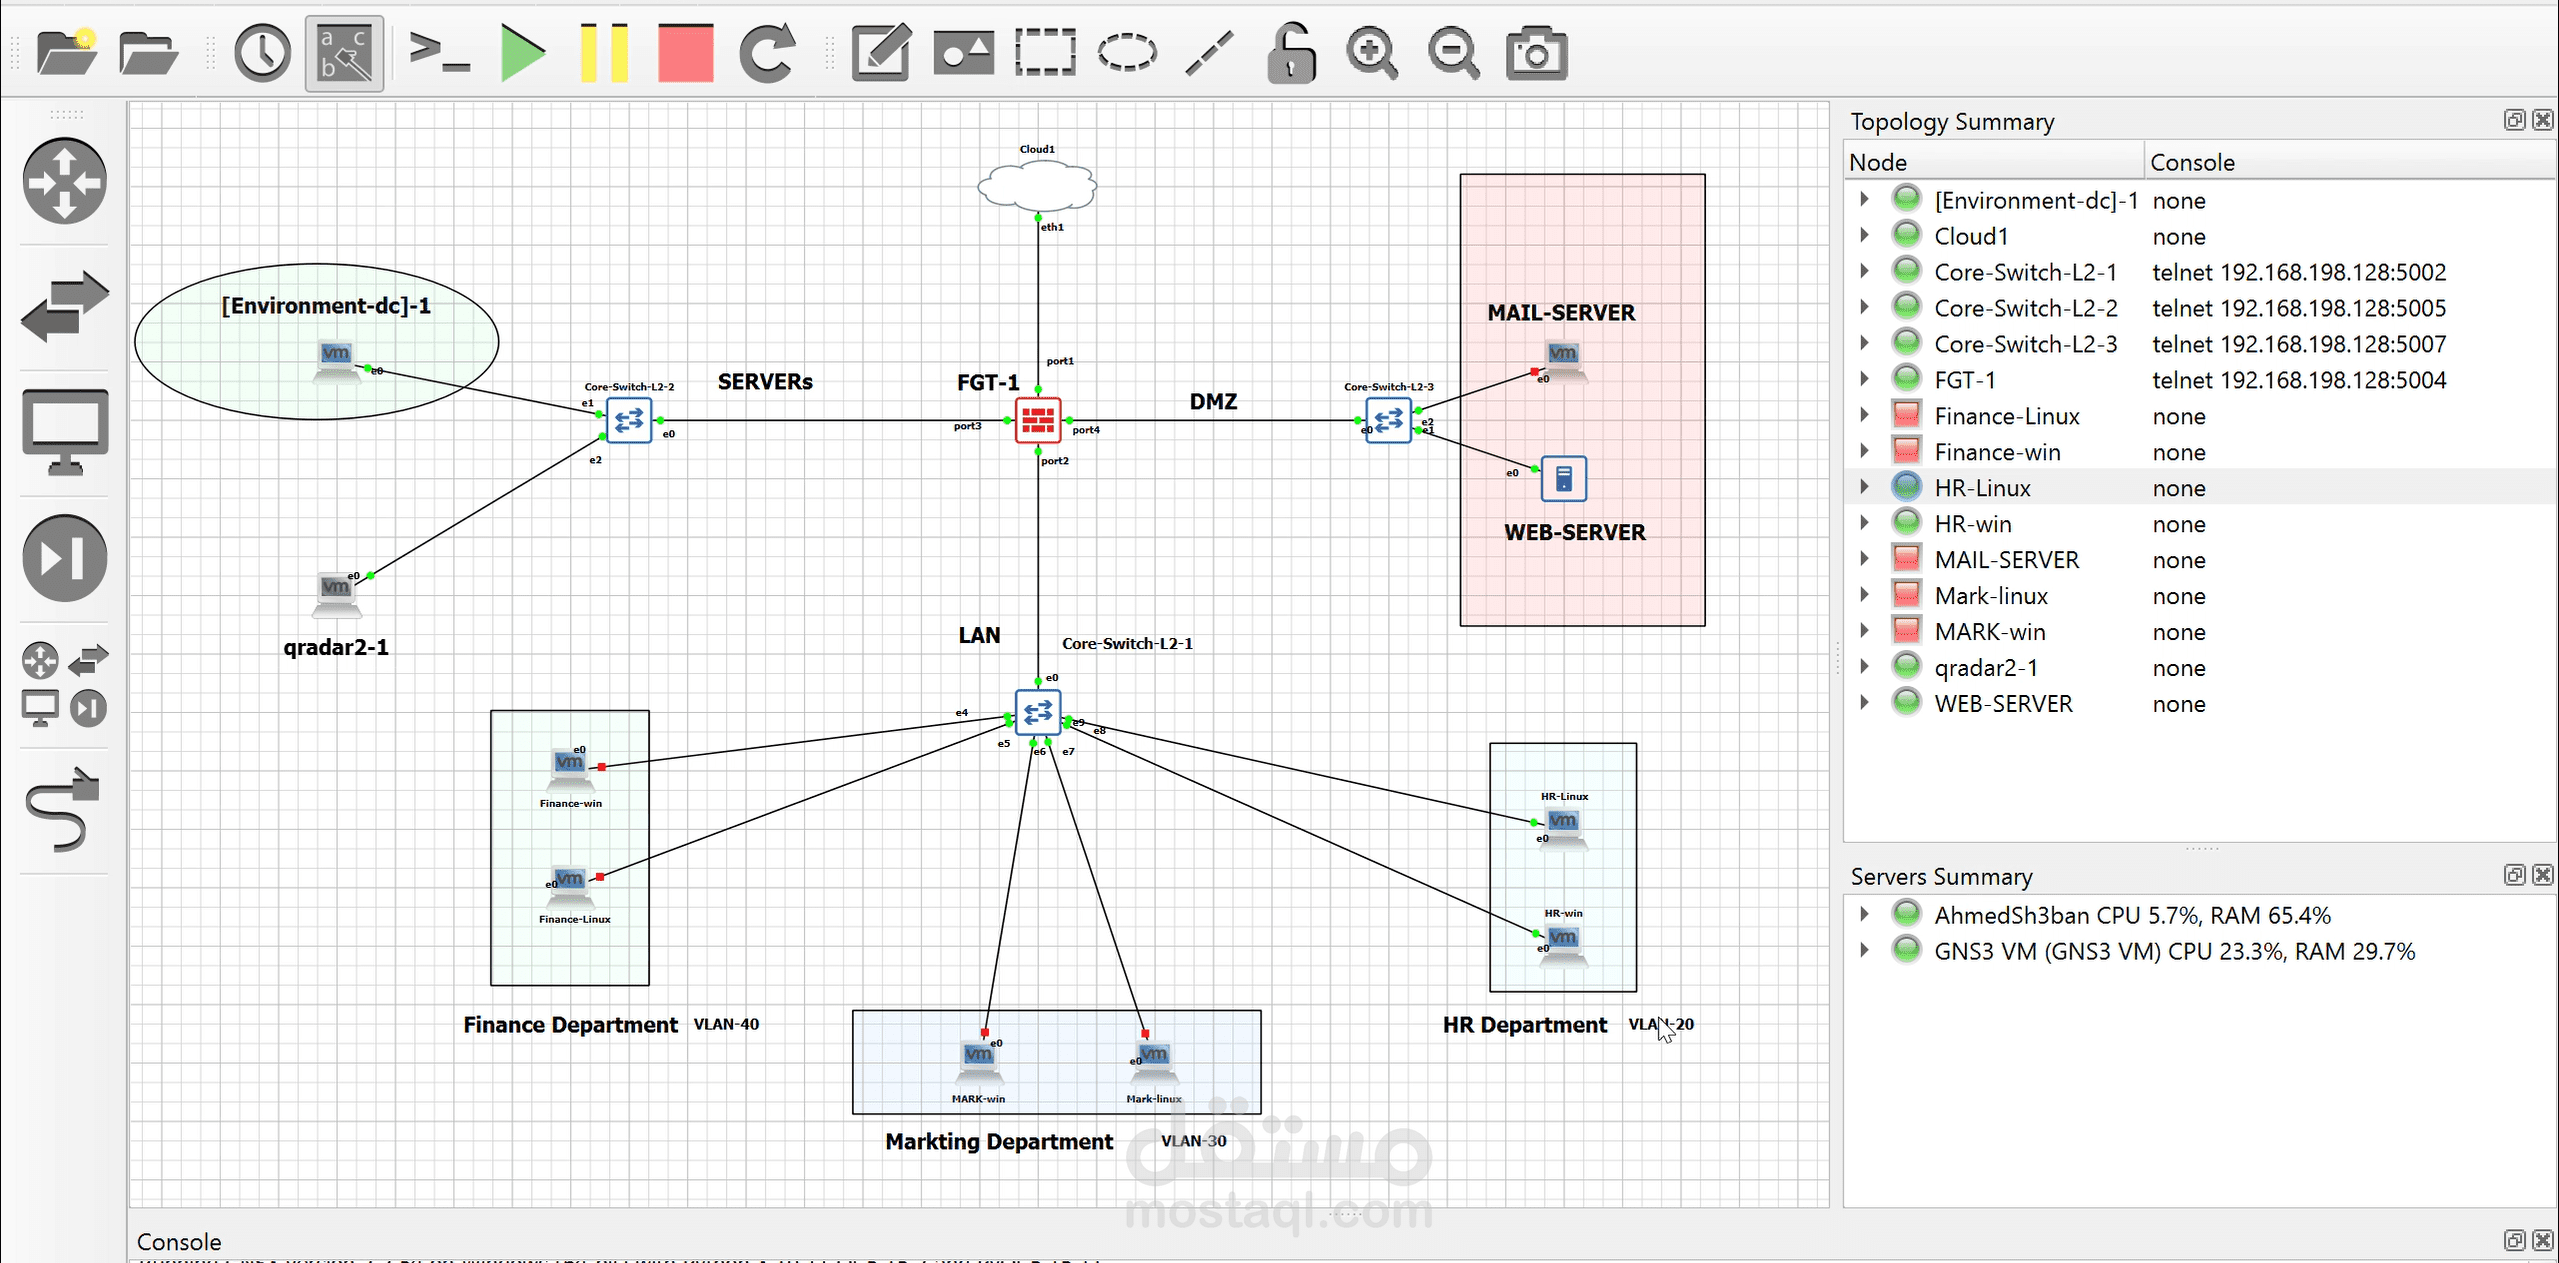Select the Add a note tool
Screen dimensions: 2559x1263
tap(881, 53)
